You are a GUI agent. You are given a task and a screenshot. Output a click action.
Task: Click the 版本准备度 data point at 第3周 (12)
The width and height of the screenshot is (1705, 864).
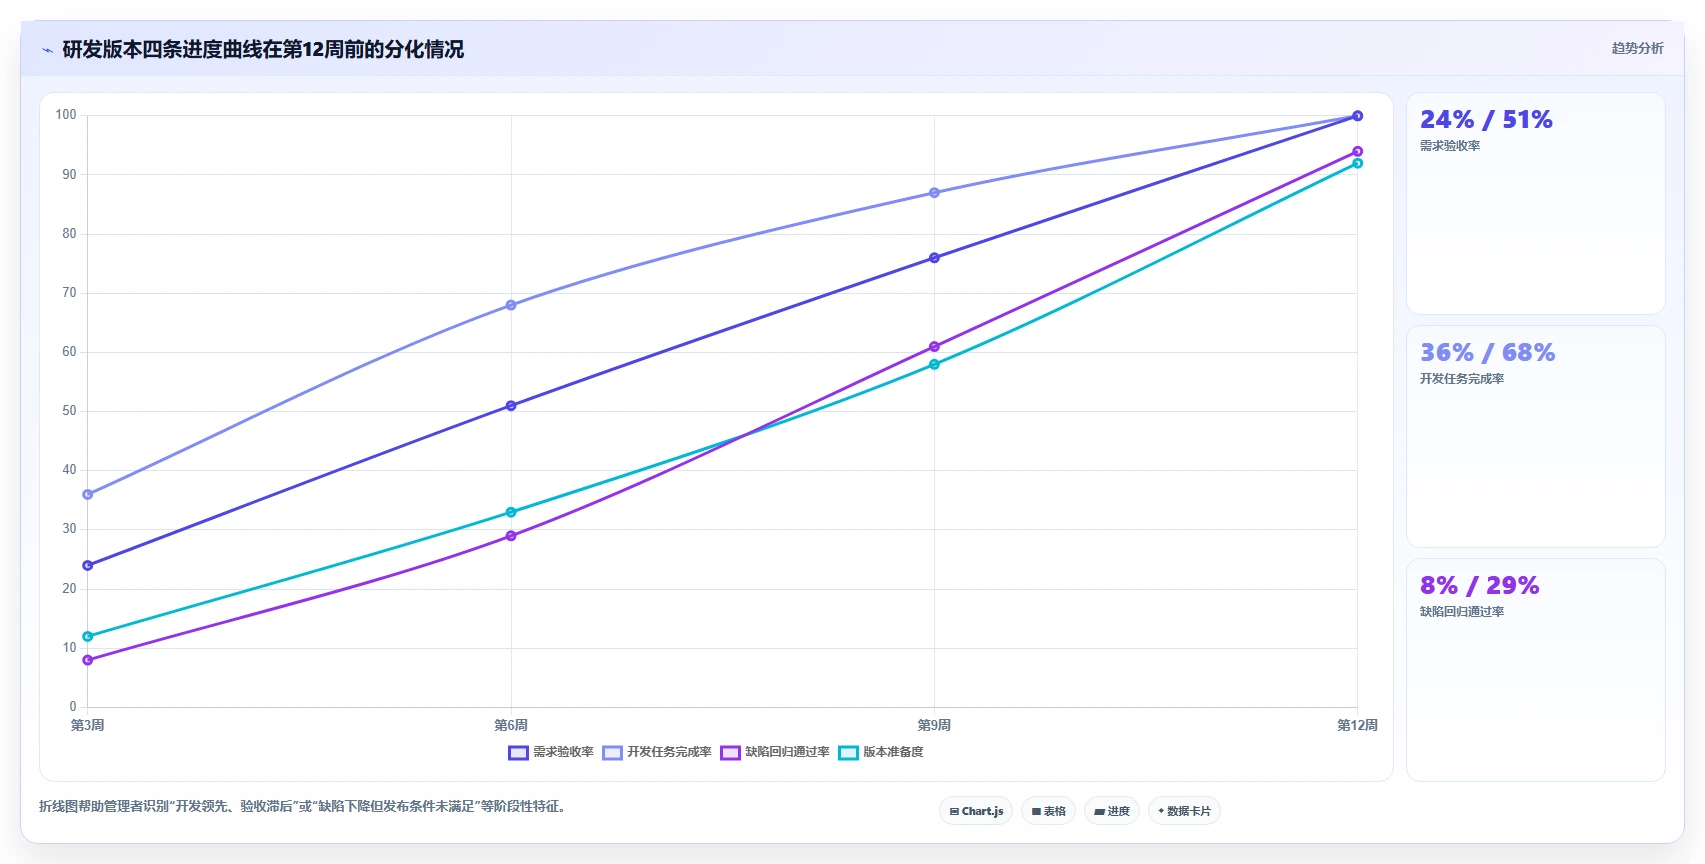[x=88, y=637]
